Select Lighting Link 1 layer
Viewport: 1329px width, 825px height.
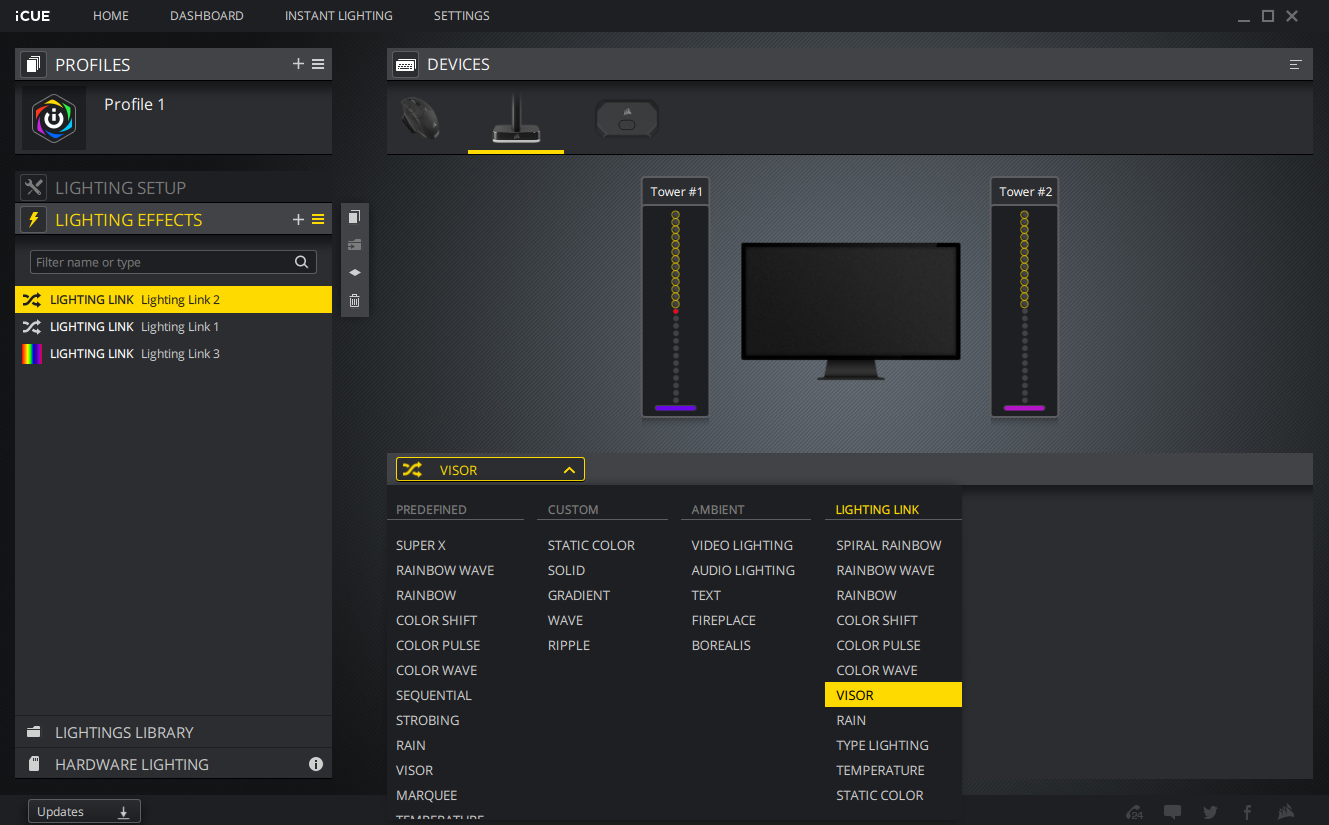tap(174, 326)
